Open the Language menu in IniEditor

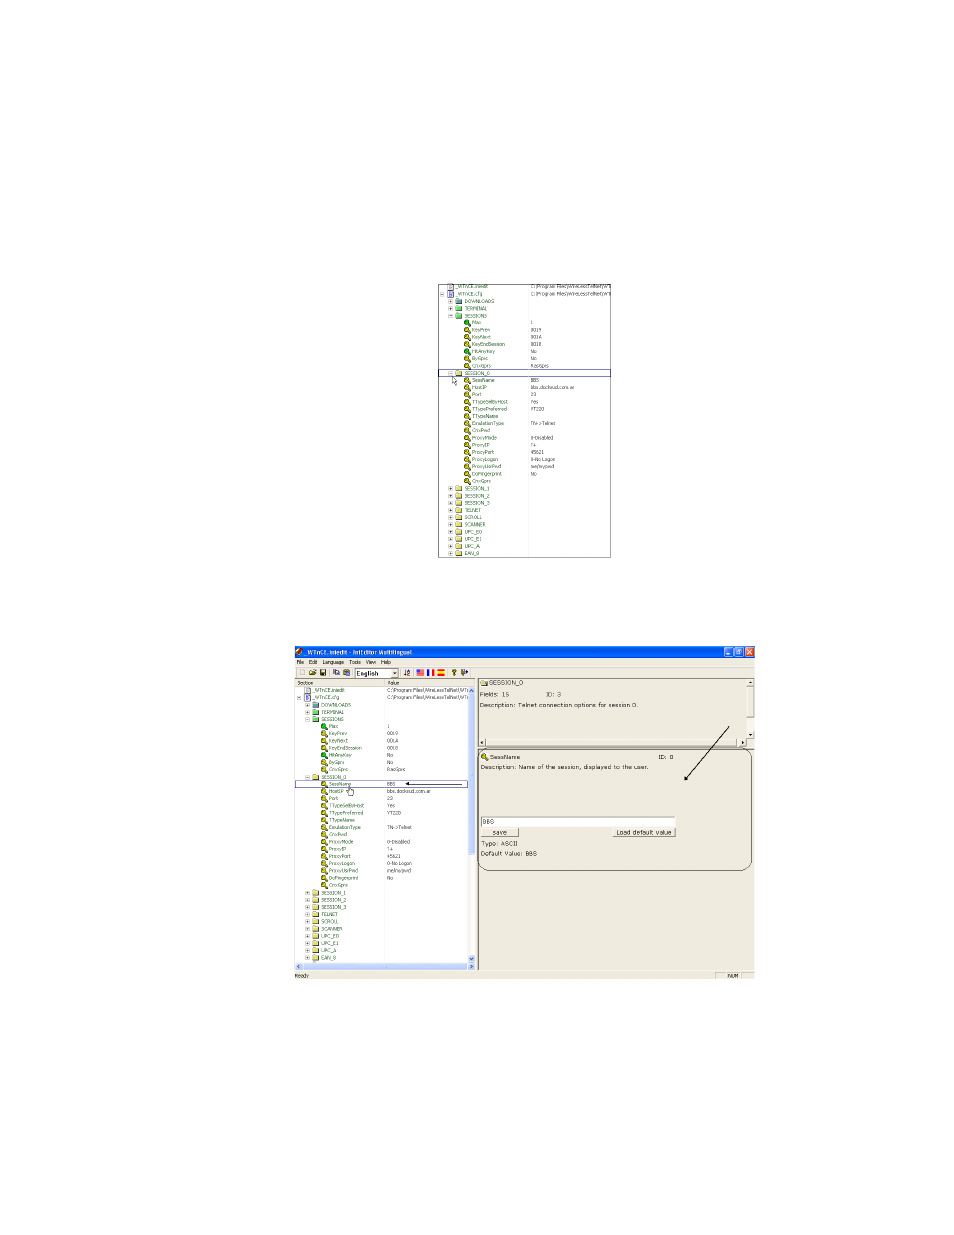pyautogui.click(x=333, y=662)
